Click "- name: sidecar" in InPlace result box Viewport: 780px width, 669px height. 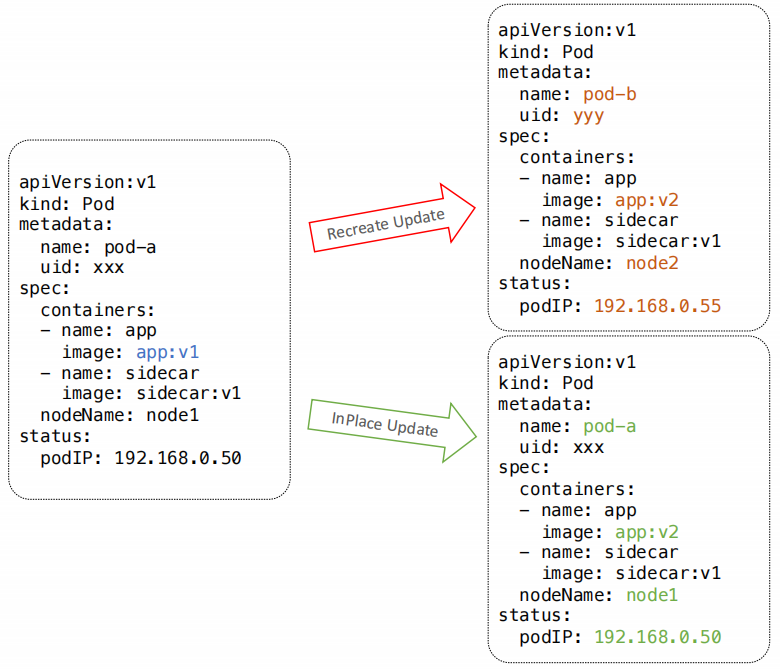click(599, 553)
